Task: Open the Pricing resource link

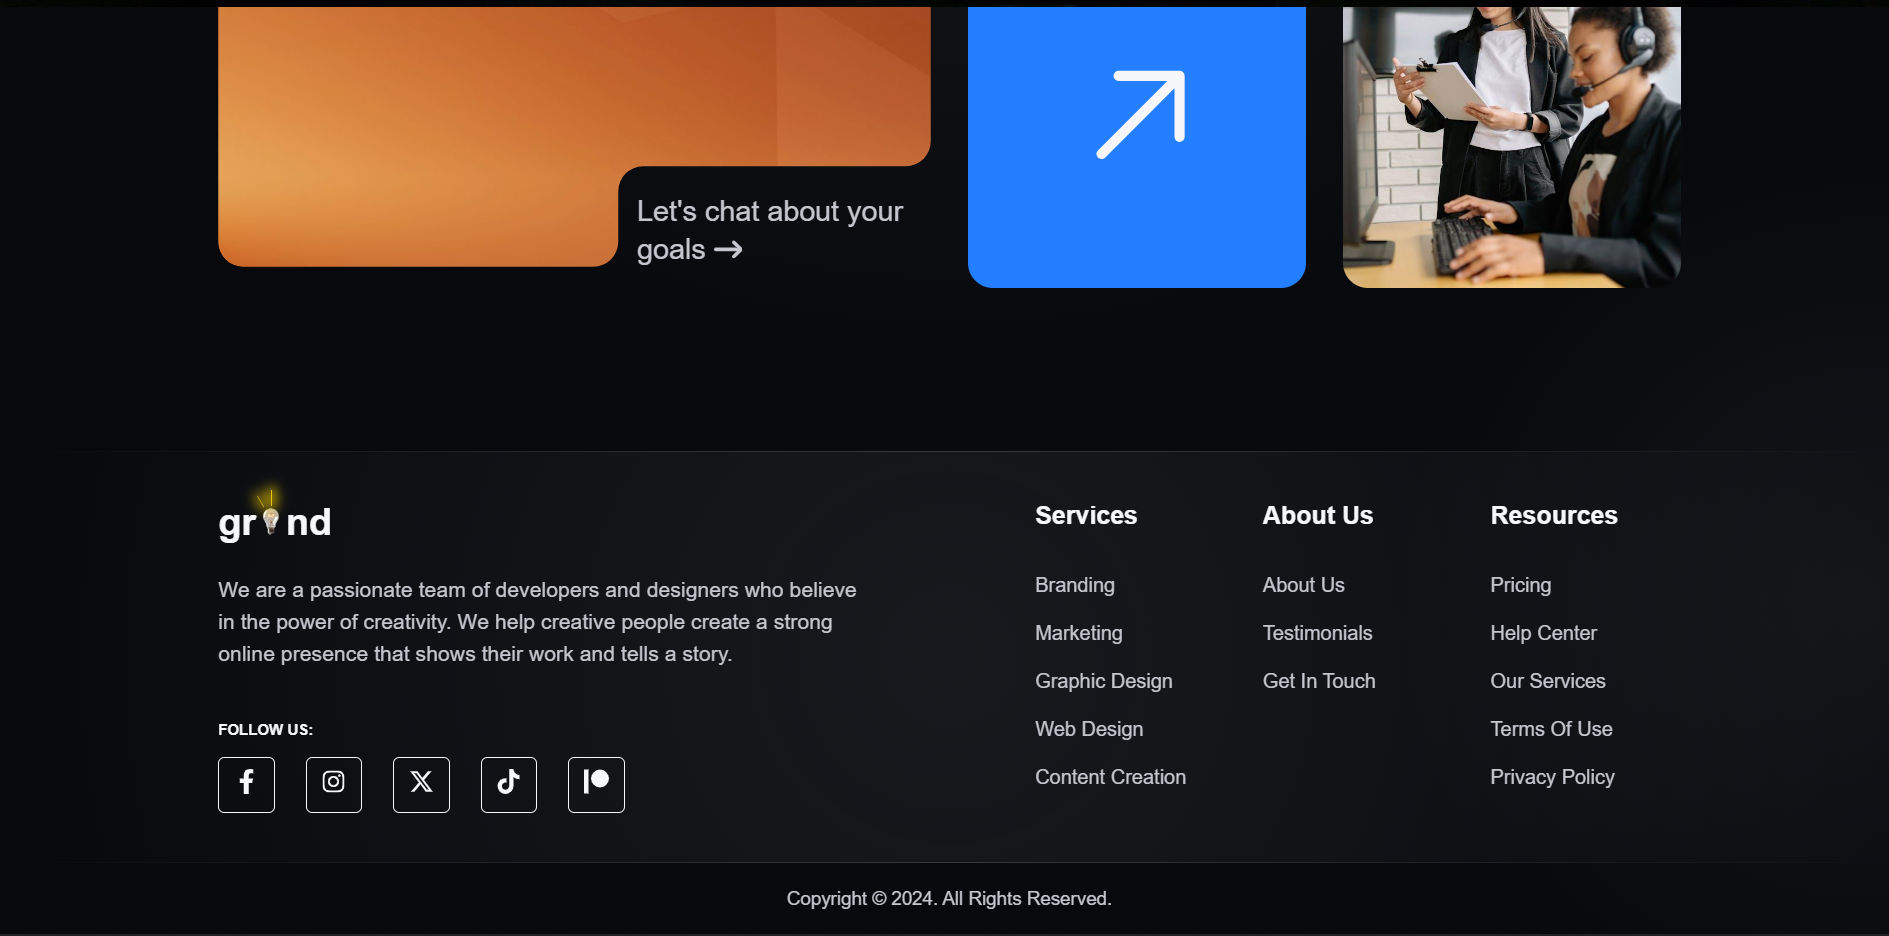Action: point(1520,585)
